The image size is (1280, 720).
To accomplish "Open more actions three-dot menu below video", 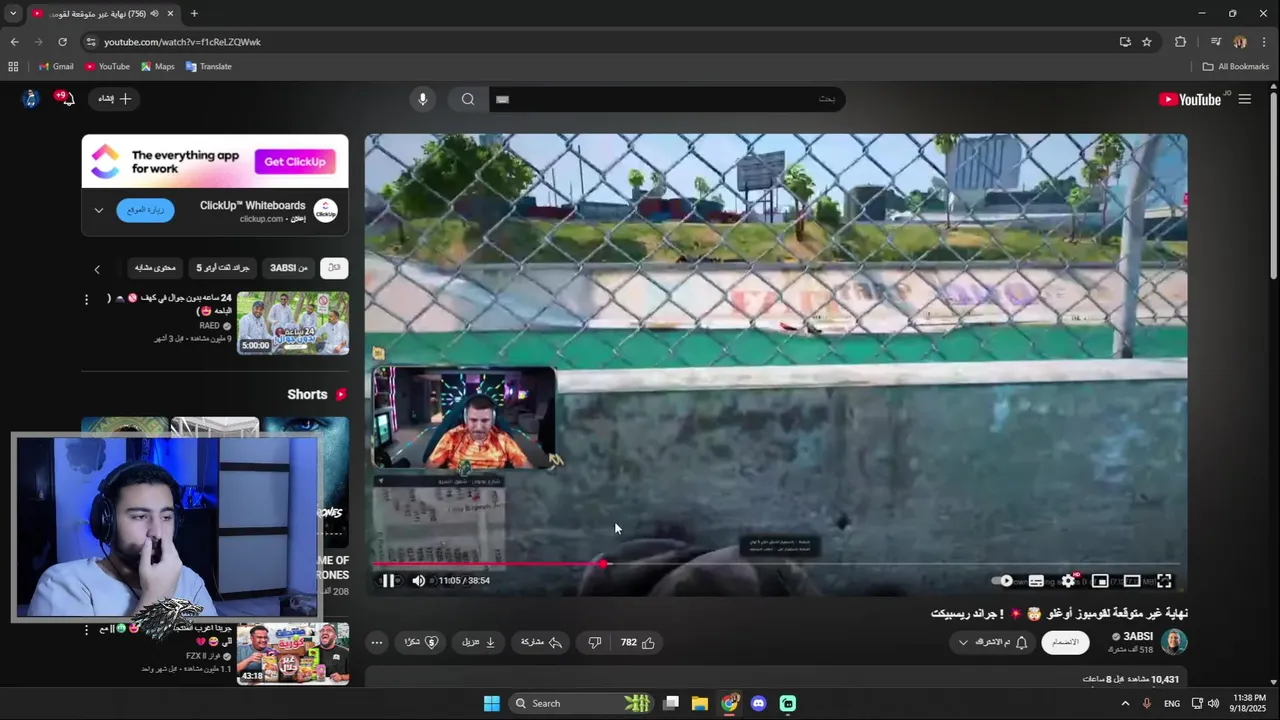I will coord(377,642).
